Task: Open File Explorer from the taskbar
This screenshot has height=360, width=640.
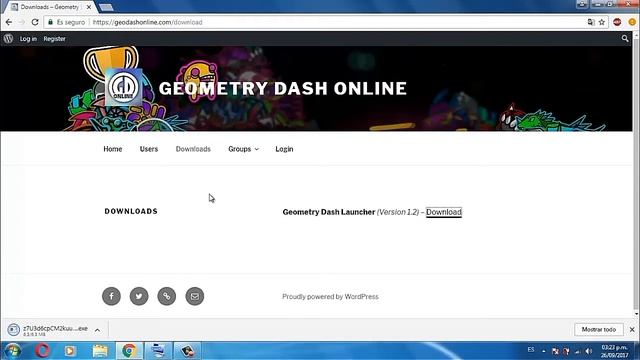Action: [100, 351]
